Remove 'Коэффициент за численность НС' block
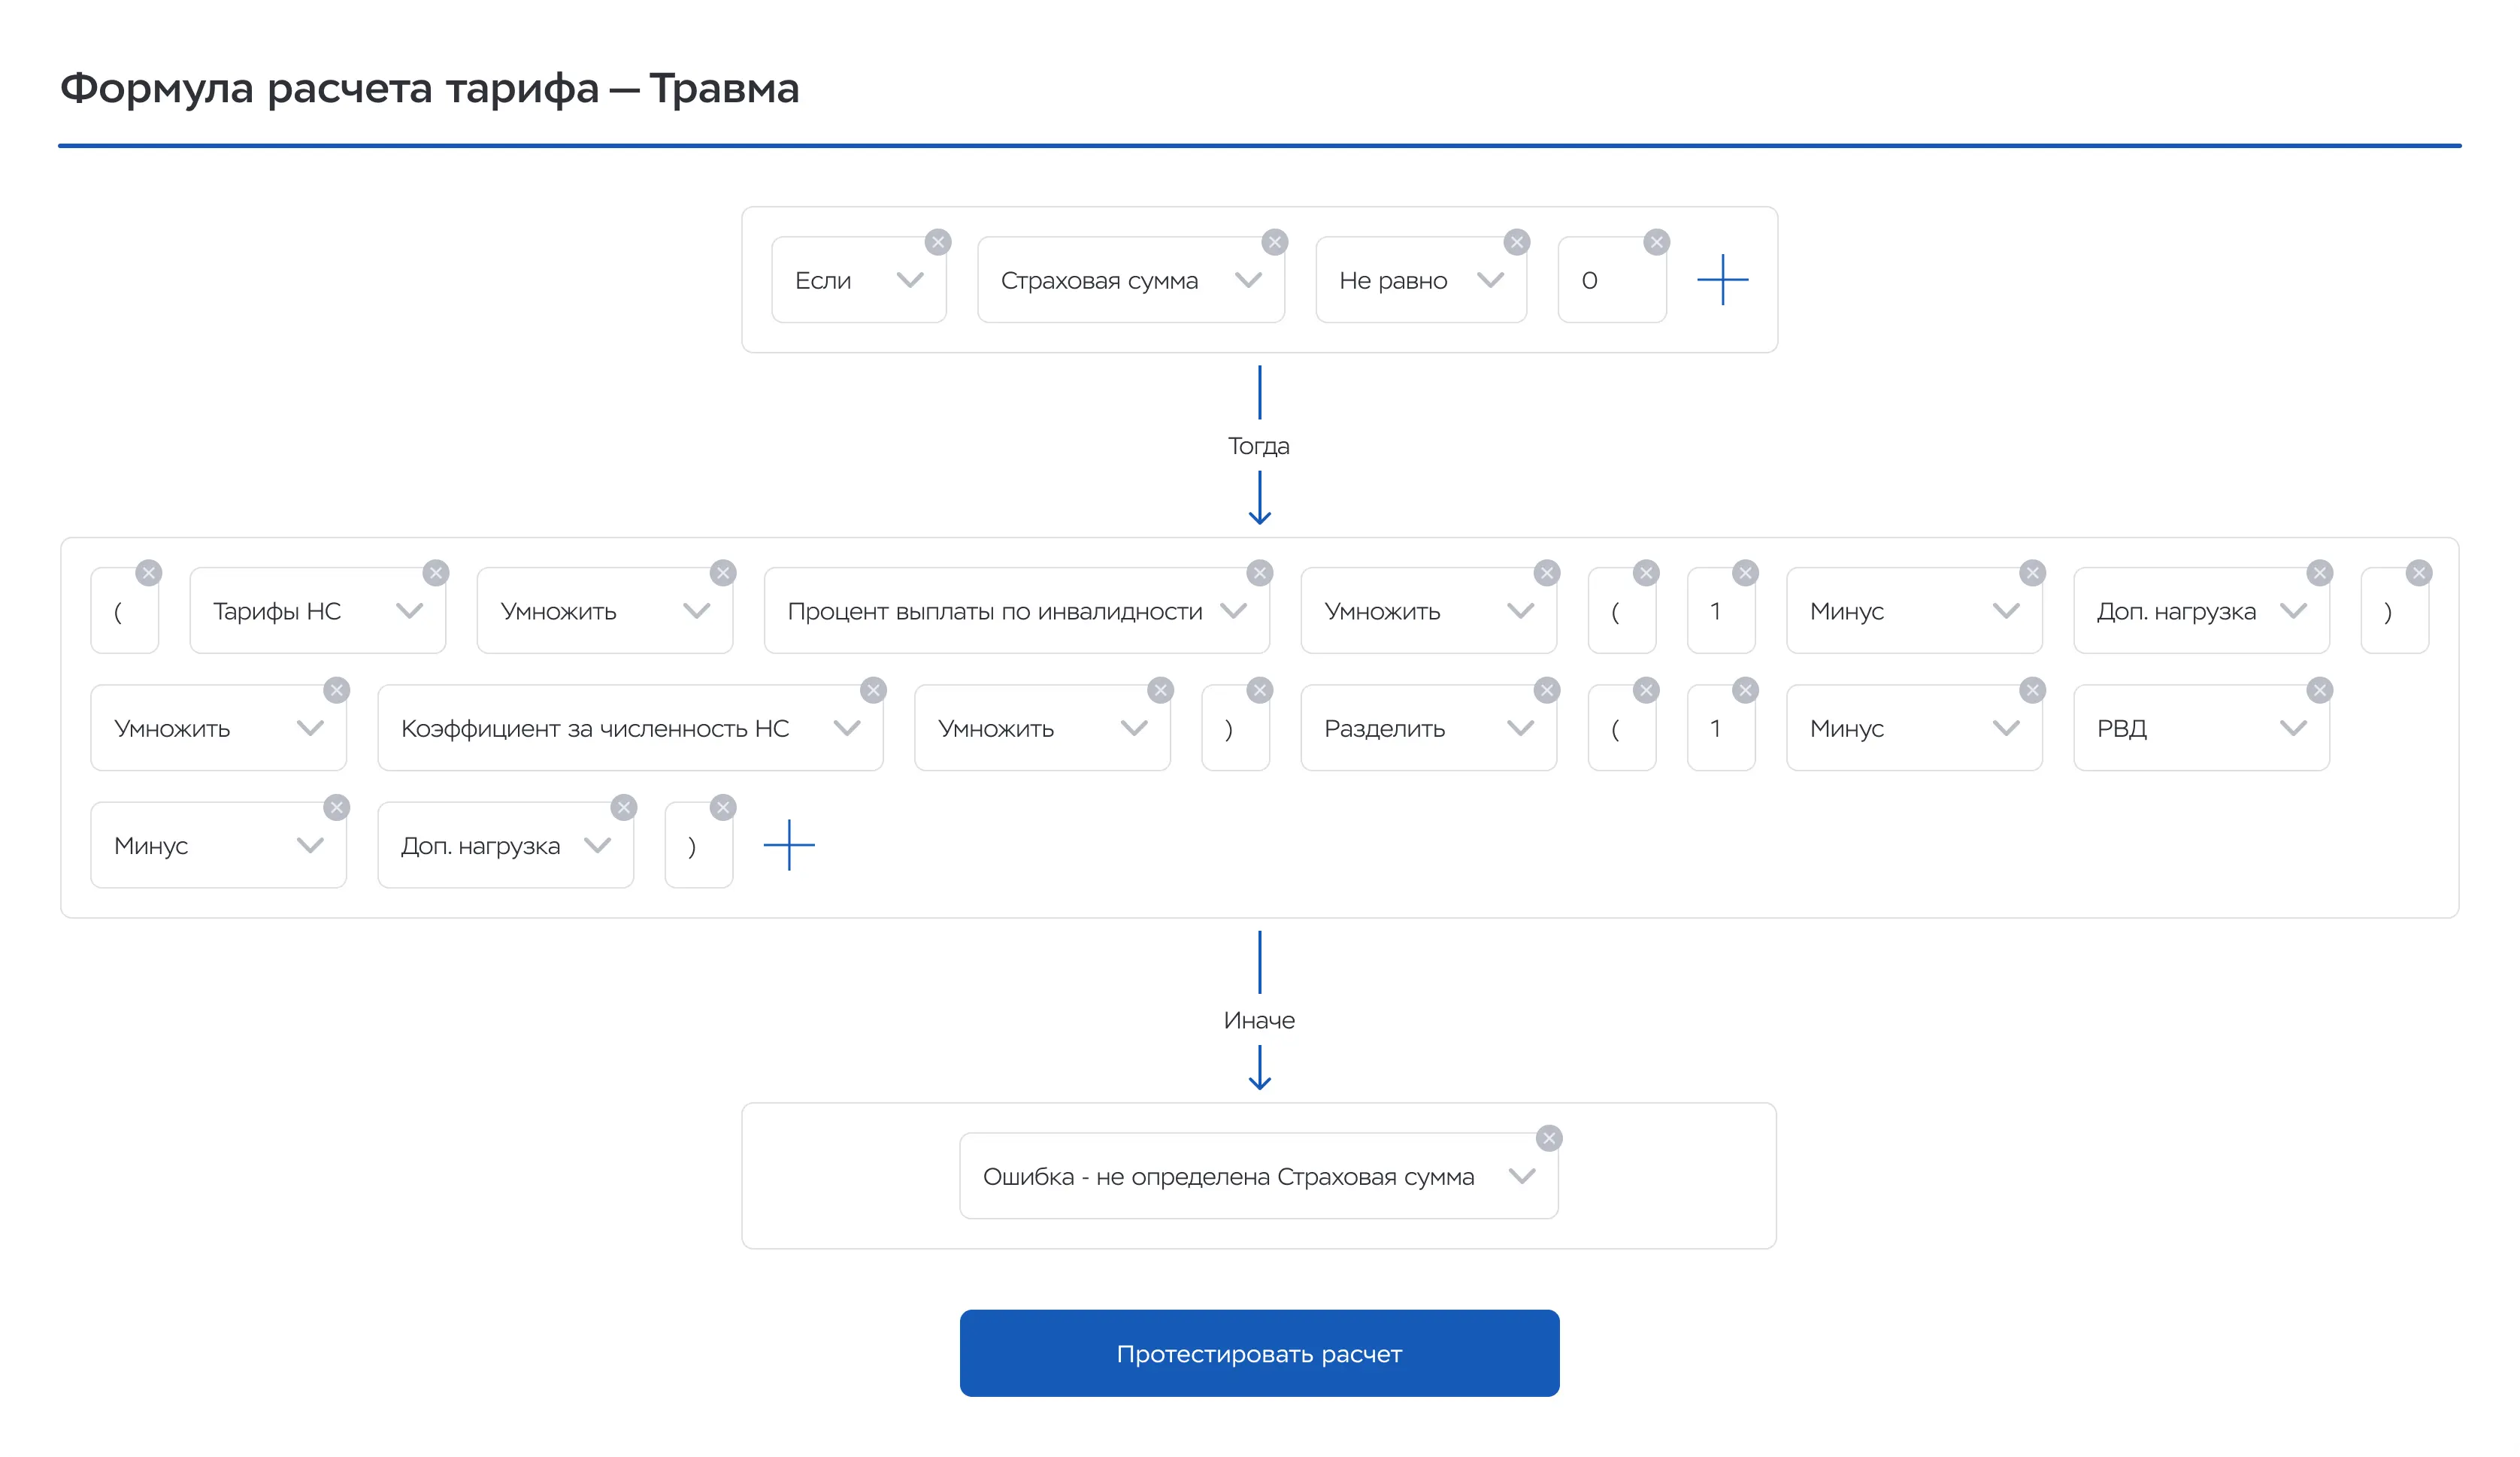Screen dimensions: 2520x1457 coord(873,690)
